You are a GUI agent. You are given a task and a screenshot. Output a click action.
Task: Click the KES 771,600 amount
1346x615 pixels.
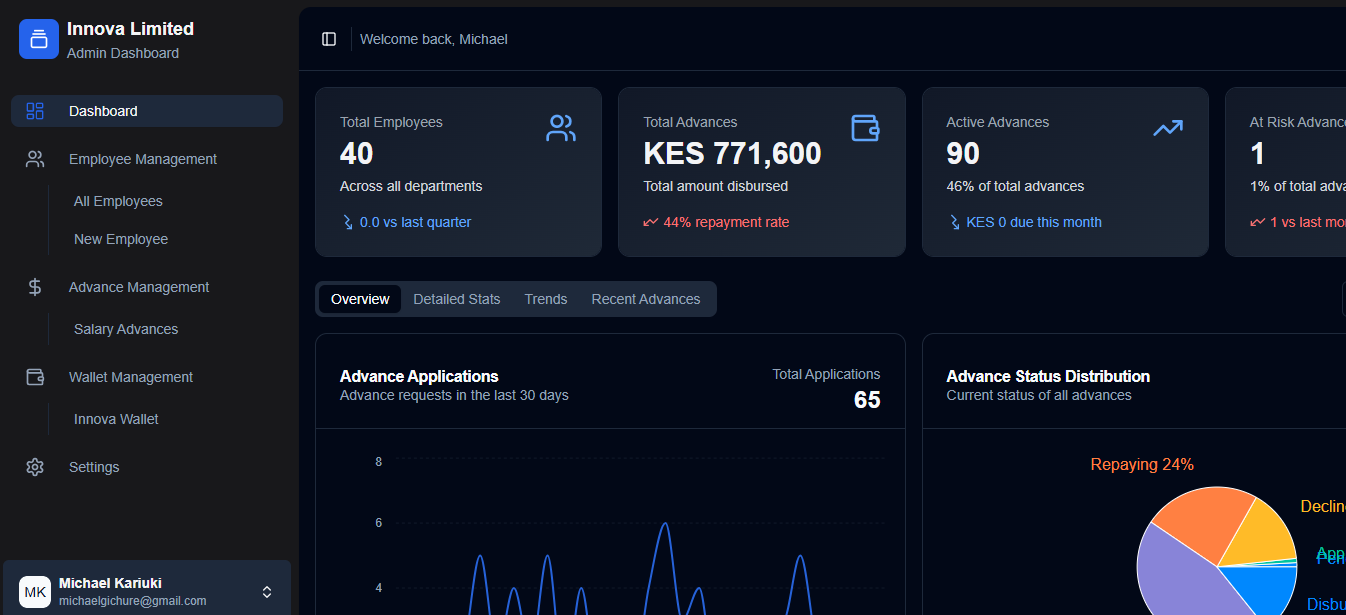coord(732,153)
